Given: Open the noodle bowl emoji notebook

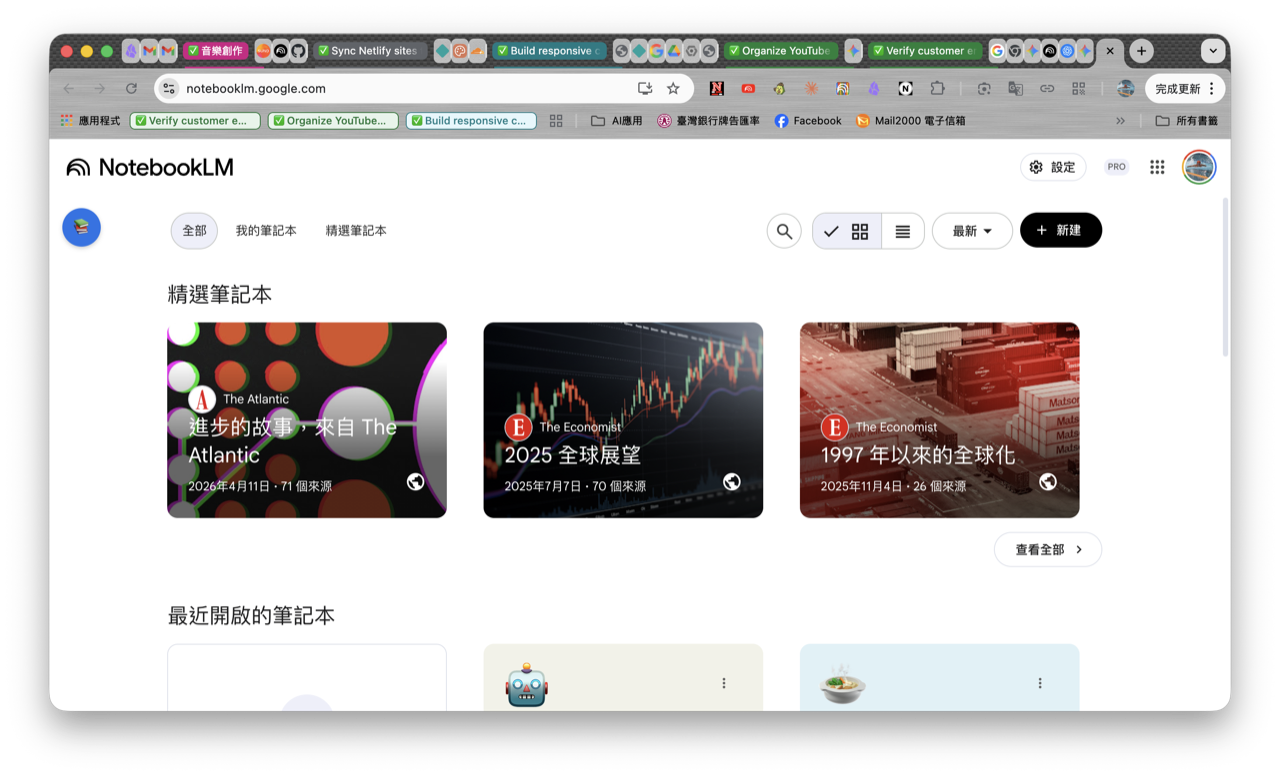Looking at the screenshot, I should coord(940,678).
